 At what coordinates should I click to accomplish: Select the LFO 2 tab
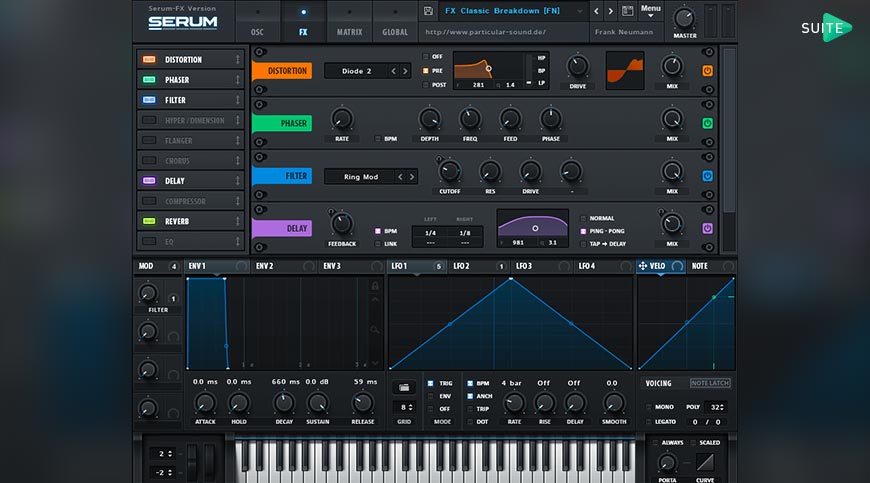[461, 266]
